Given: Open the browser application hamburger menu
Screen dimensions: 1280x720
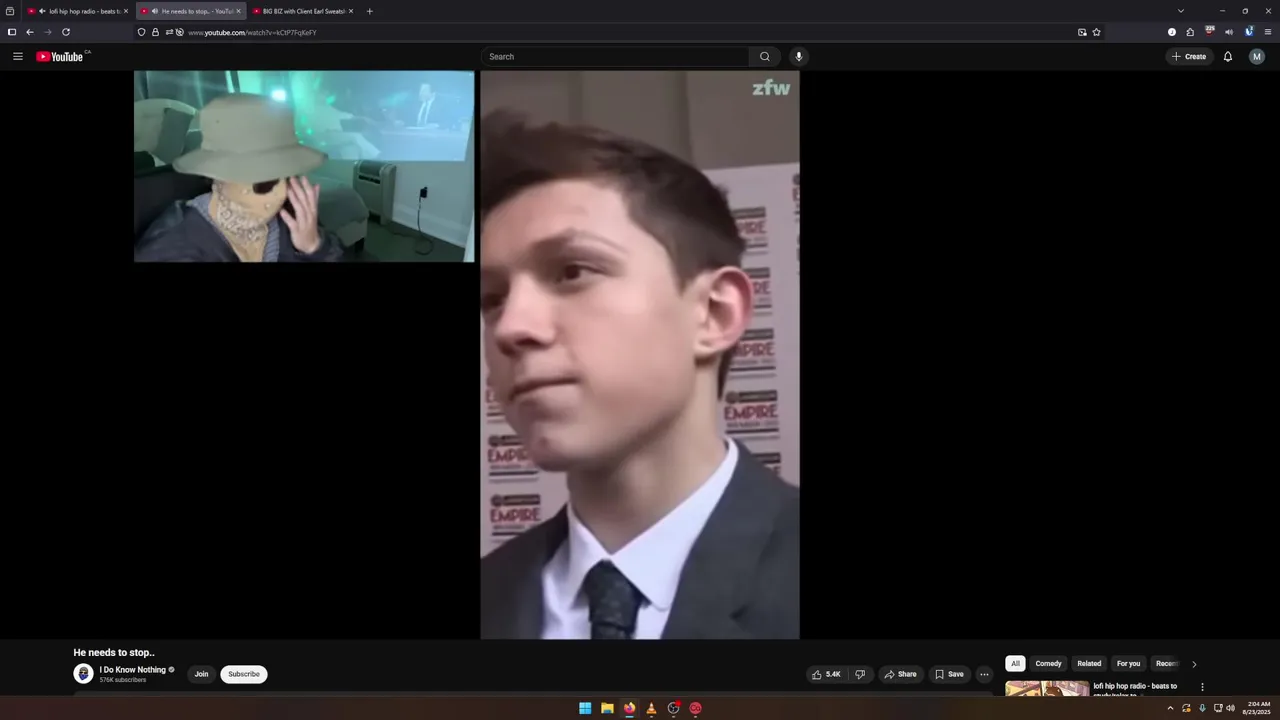Looking at the screenshot, I should pos(1268,32).
